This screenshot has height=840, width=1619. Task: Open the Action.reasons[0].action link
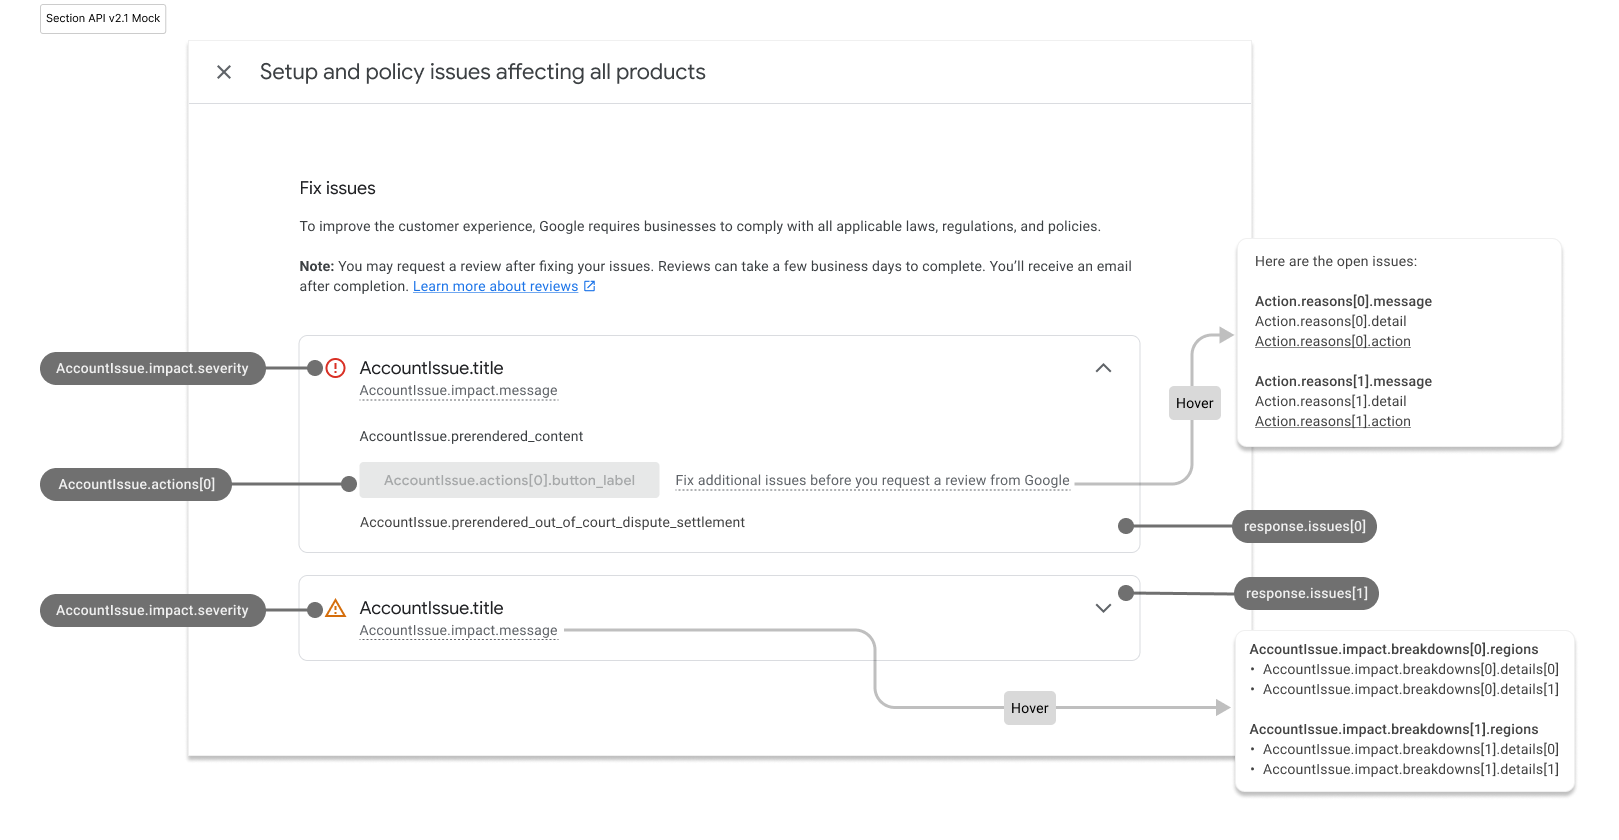tap(1332, 342)
